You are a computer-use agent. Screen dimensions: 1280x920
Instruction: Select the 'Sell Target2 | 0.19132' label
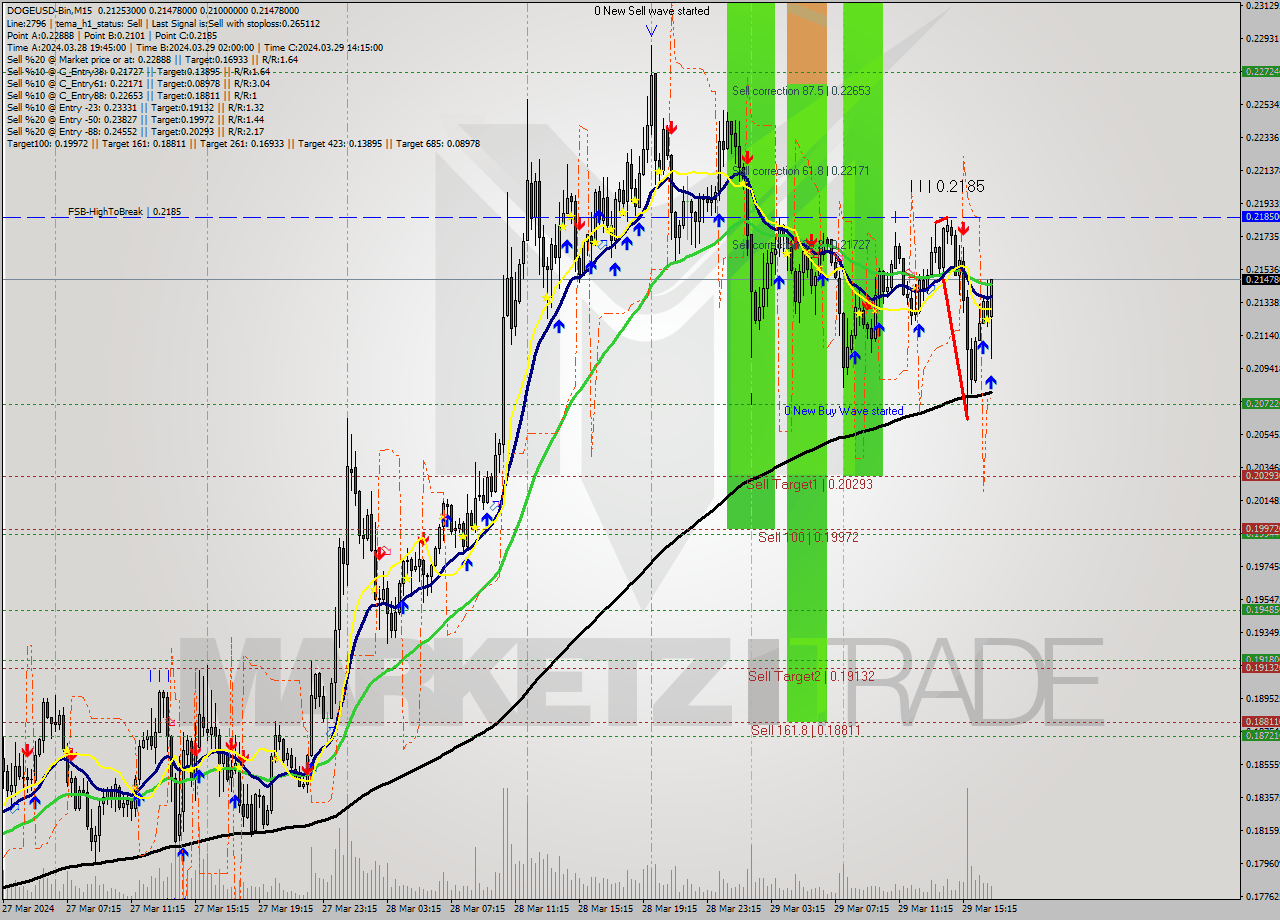point(811,677)
